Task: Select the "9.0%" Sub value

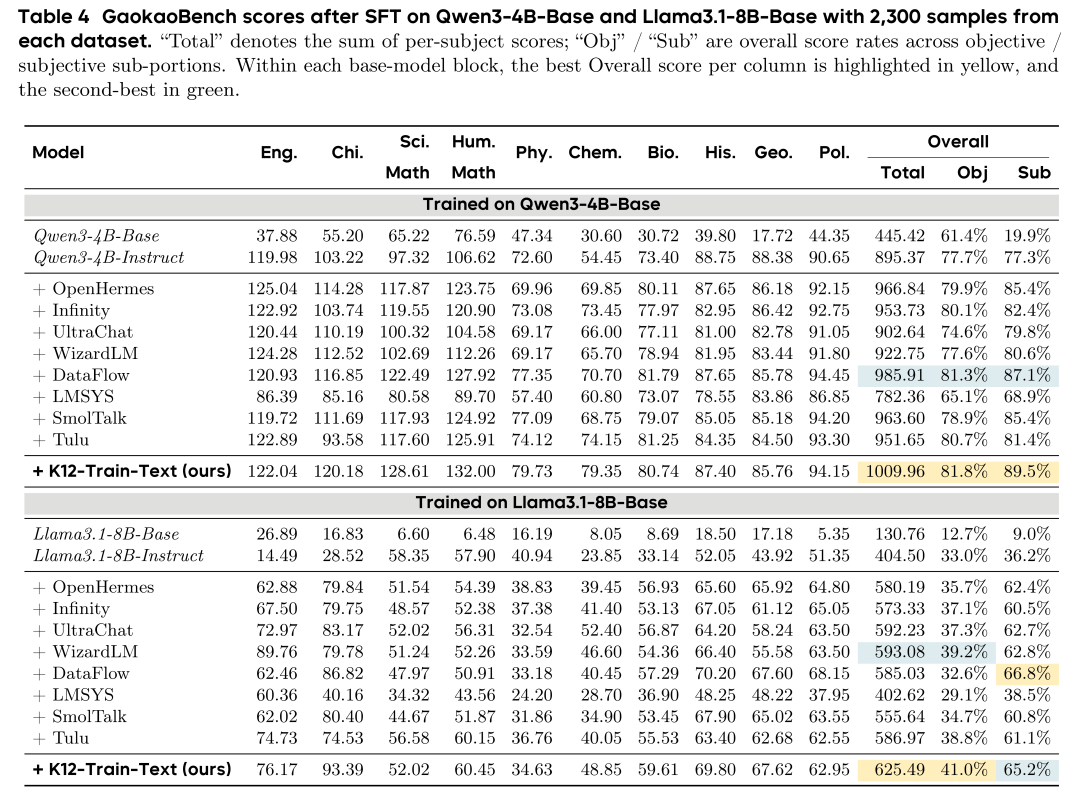Action: pos(1031,534)
